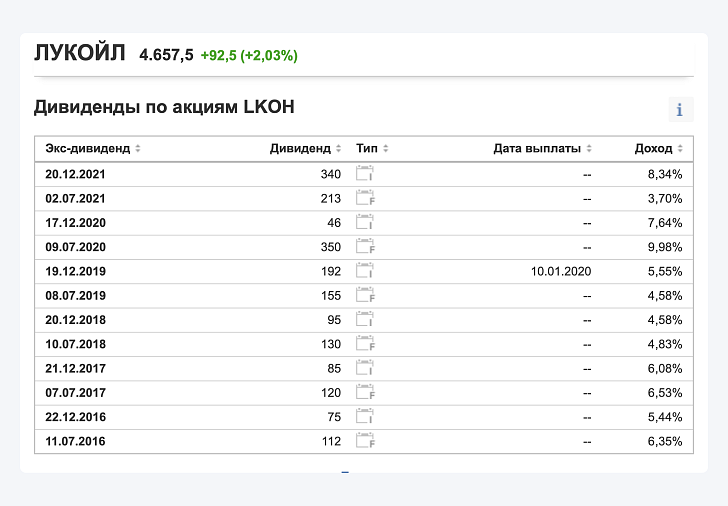728x506 pixels.
Task: Click type icon in the 19.12.2019 row
Action: pos(365,271)
